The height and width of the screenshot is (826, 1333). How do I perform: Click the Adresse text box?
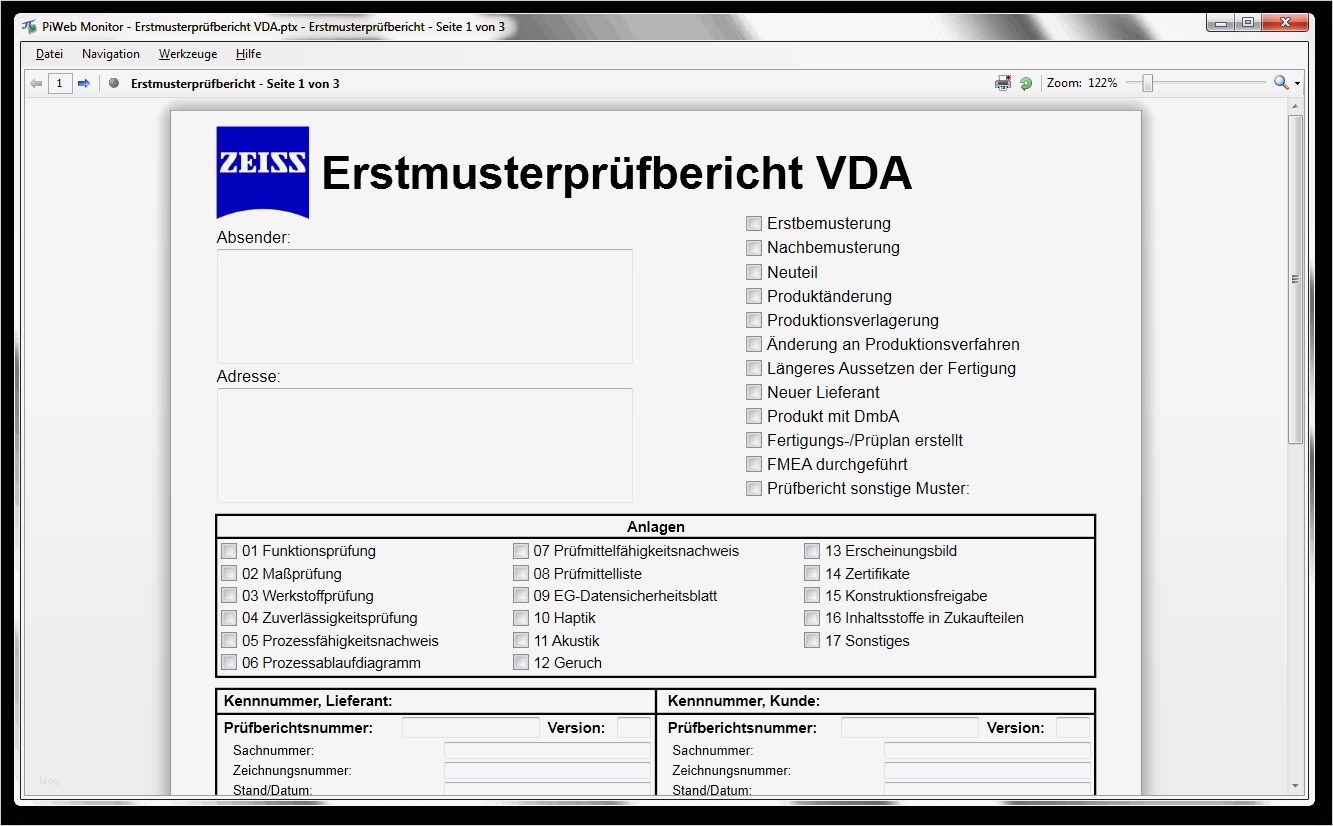(x=425, y=445)
